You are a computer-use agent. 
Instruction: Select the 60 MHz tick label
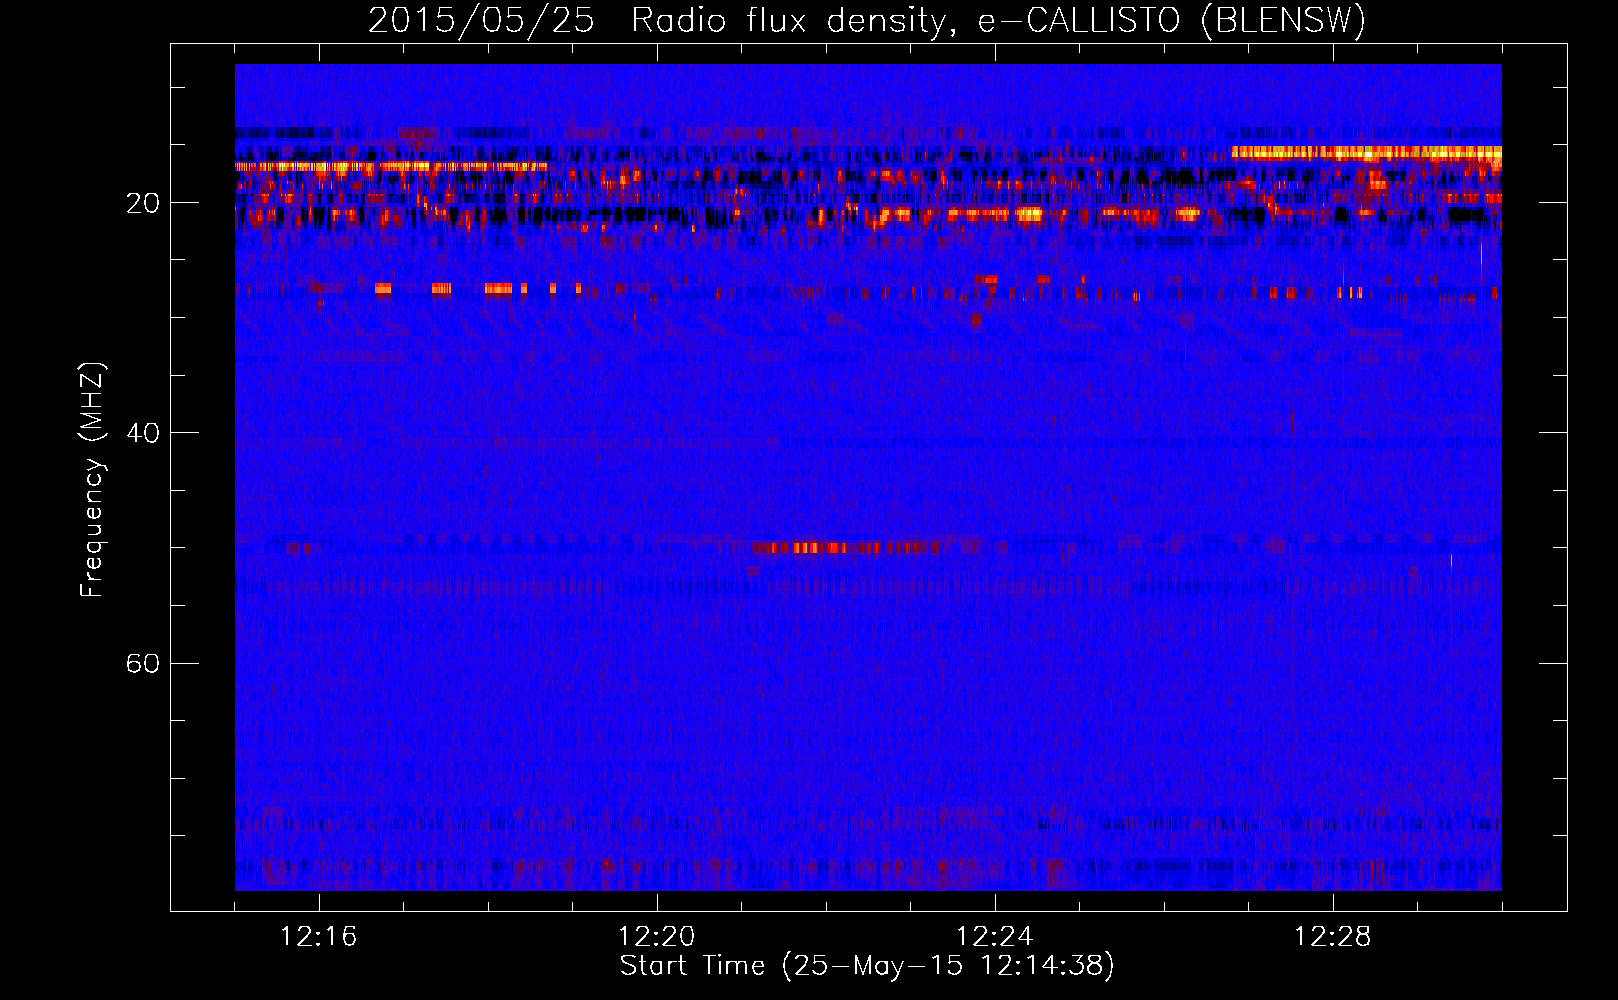tap(143, 663)
